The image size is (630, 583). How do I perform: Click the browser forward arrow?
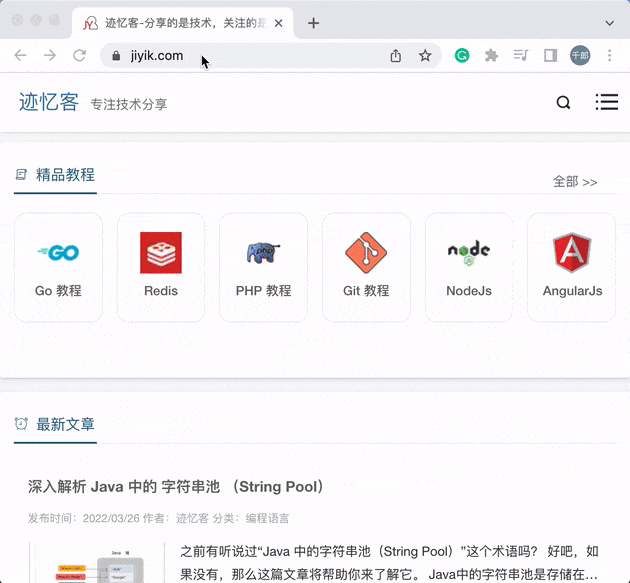click(x=50, y=55)
